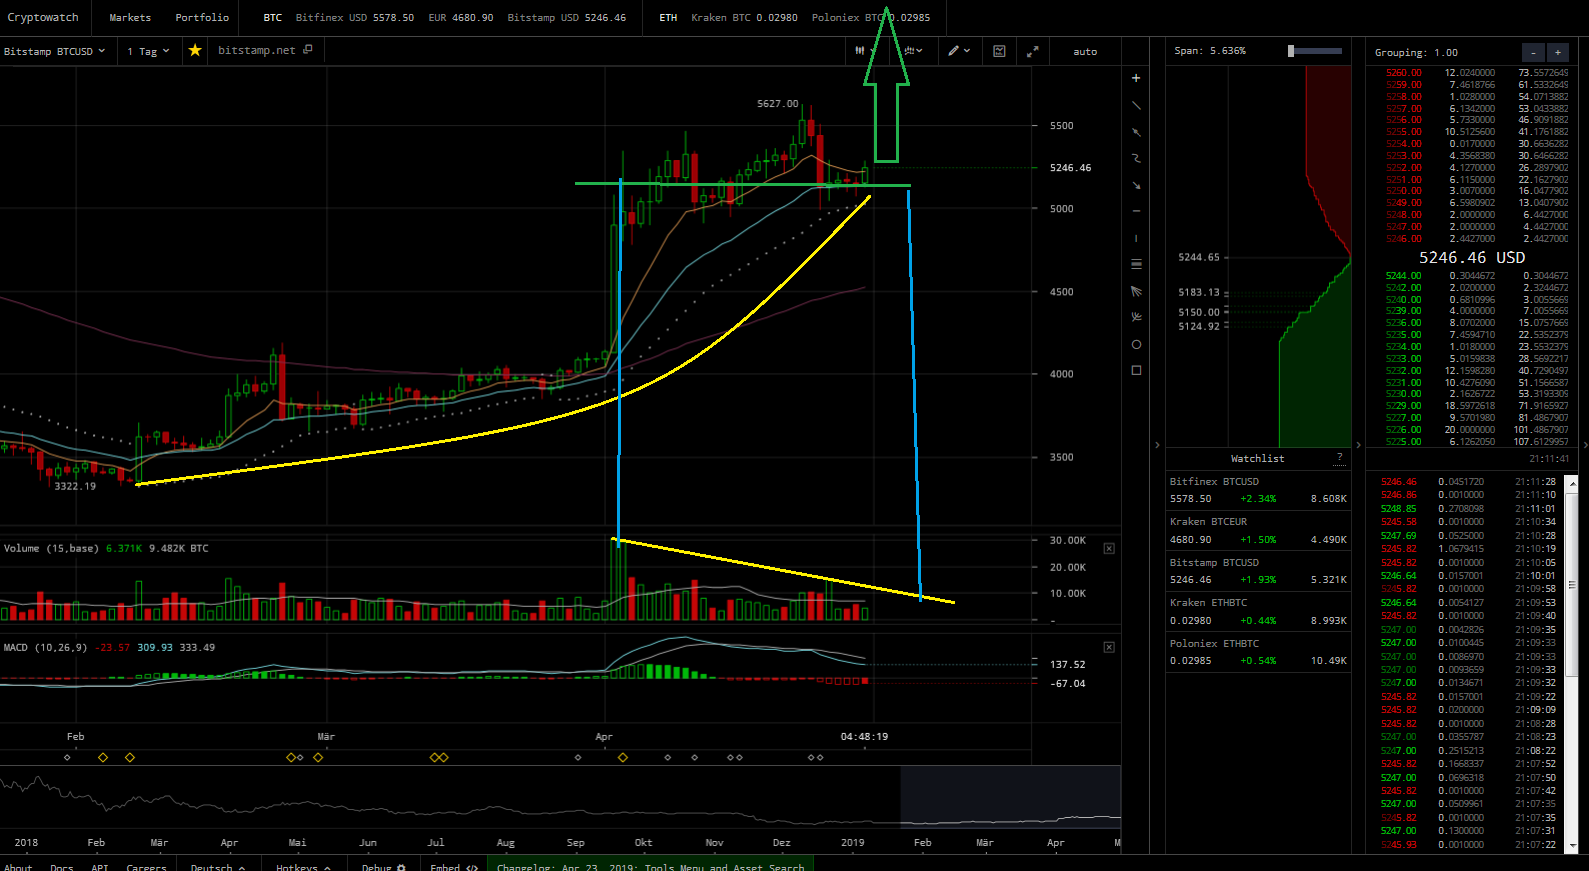The image size is (1589, 871).
Task: Open the 1 Tag timeframe dropdown
Action: tap(148, 51)
